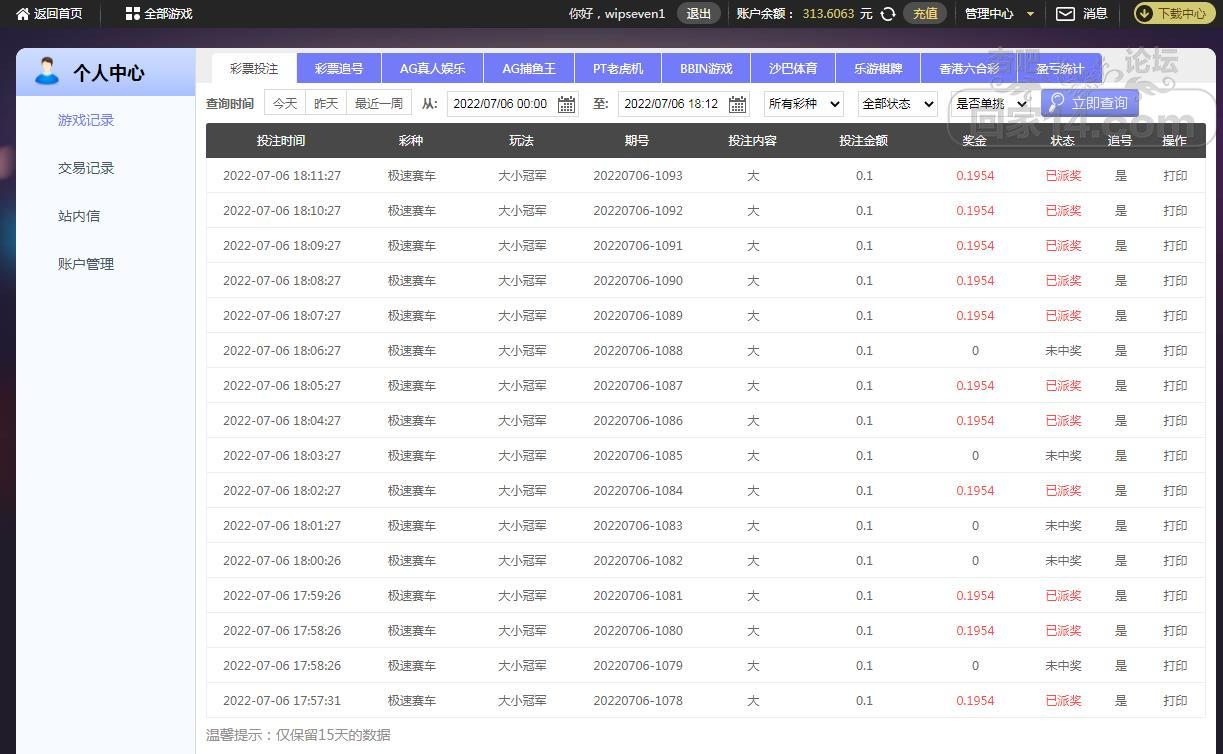Open the 是否单挑 dropdown
The image size is (1223, 754).
point(990,104)
